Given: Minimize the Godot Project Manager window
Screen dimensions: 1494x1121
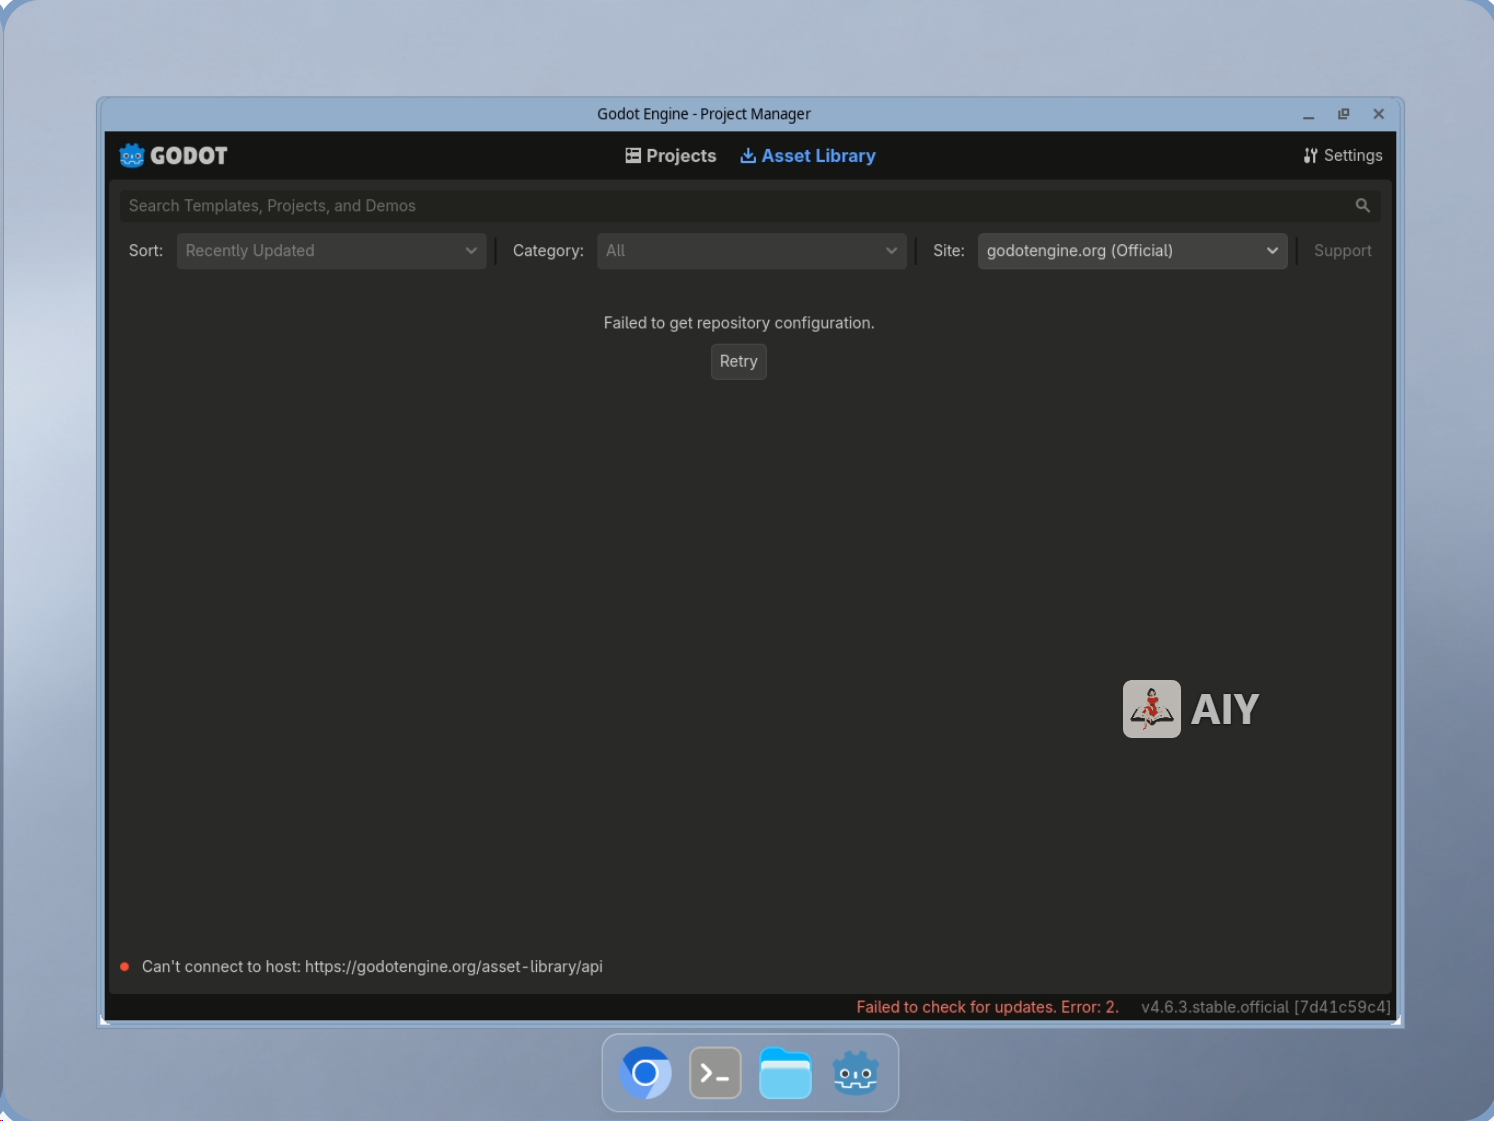Looking at the screenshot, I should pyautogui.click(x=1308, y=115).
